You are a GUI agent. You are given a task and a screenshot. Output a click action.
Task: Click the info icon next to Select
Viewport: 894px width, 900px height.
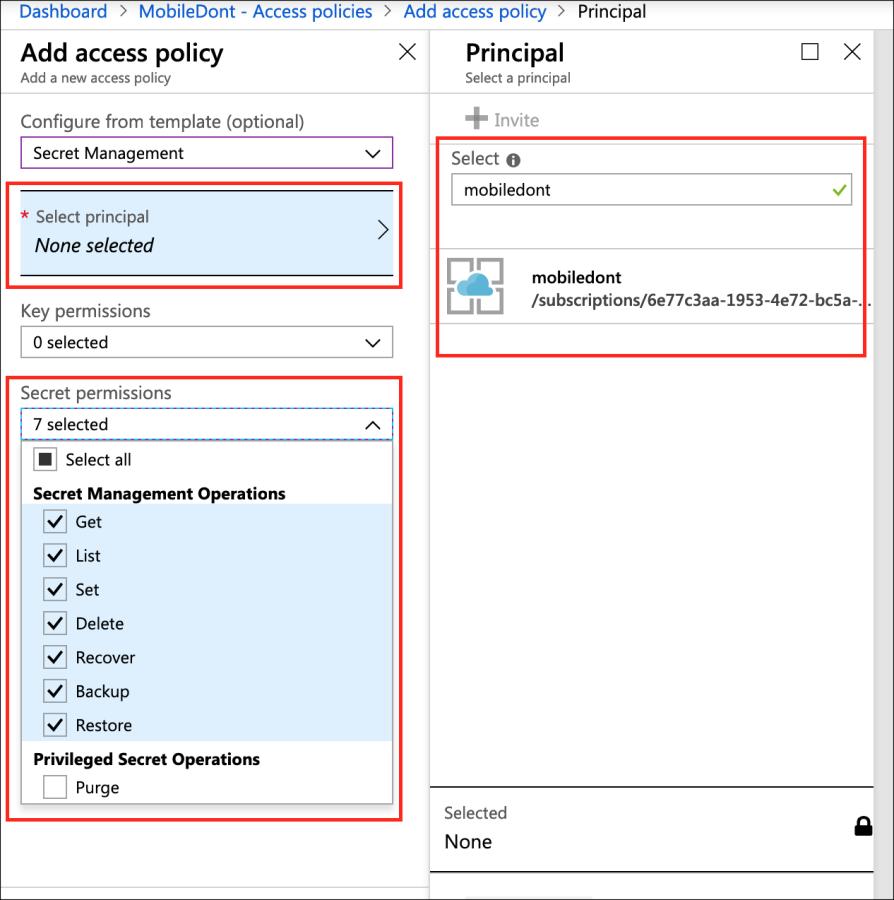[513, 160]
